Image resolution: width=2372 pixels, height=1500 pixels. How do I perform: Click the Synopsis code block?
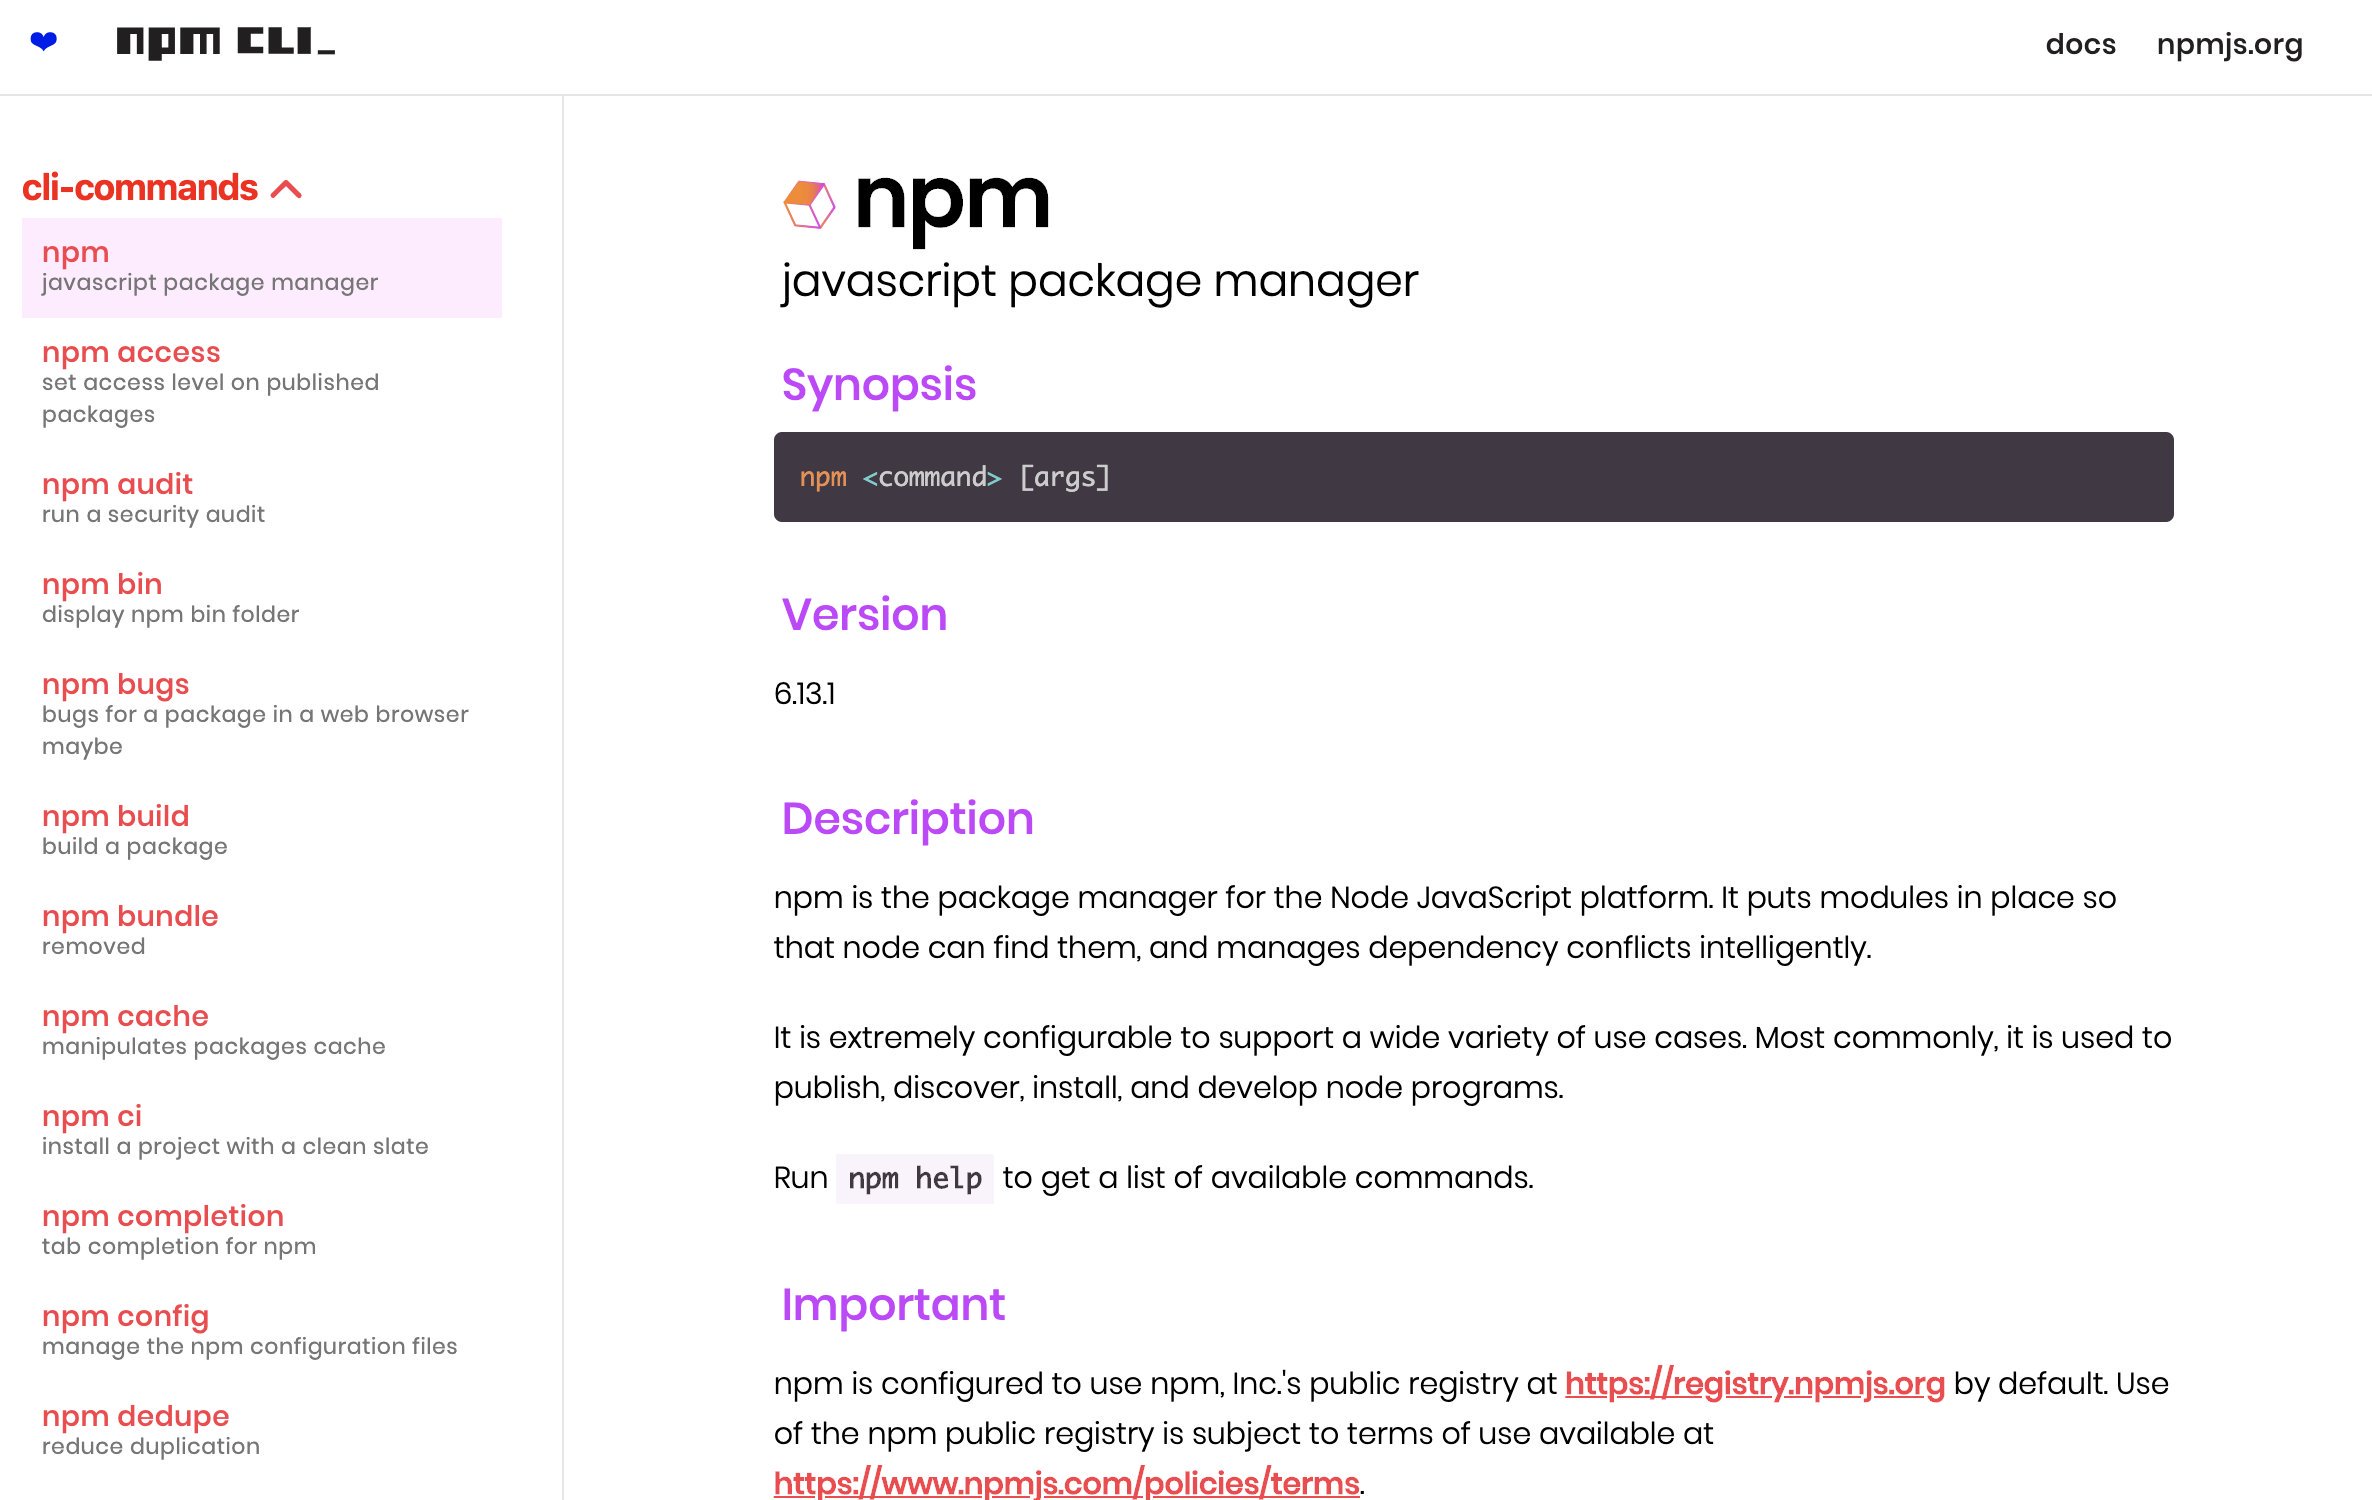coord(1473,477)
